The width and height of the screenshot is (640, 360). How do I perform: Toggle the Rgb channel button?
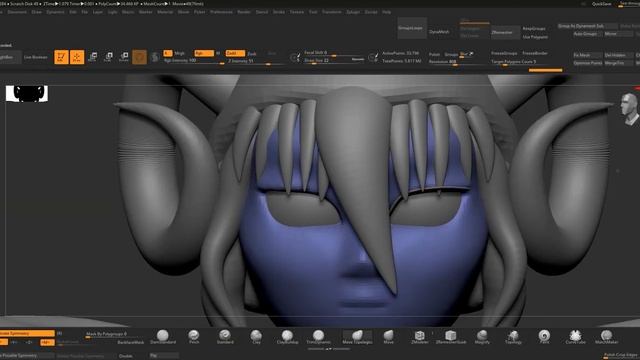click(204, 53)
